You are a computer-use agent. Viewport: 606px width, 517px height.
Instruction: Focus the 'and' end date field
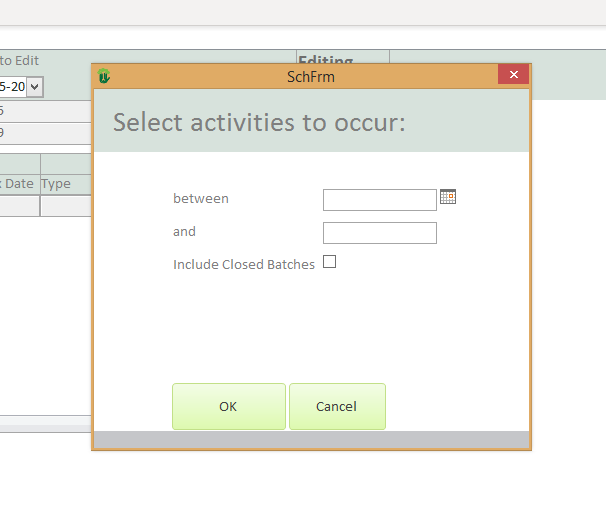coord(379,233)
